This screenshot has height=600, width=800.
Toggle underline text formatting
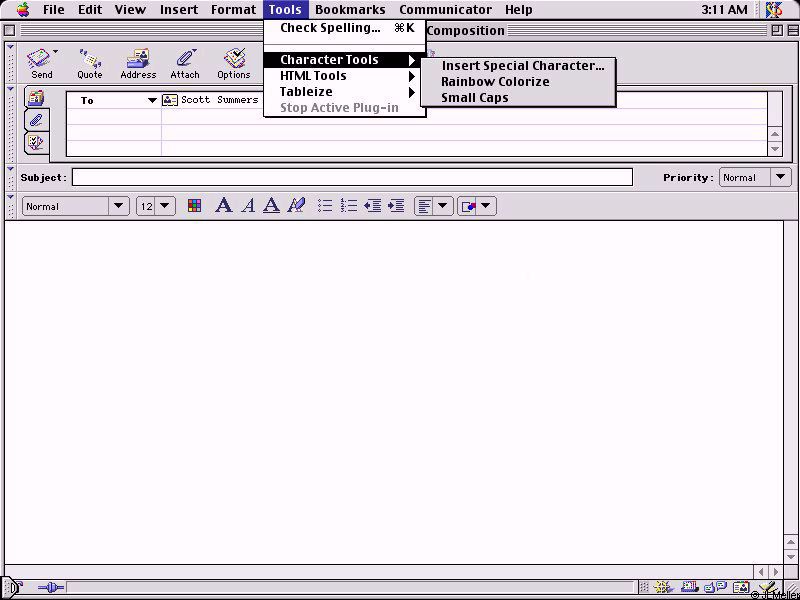point(271,206)
